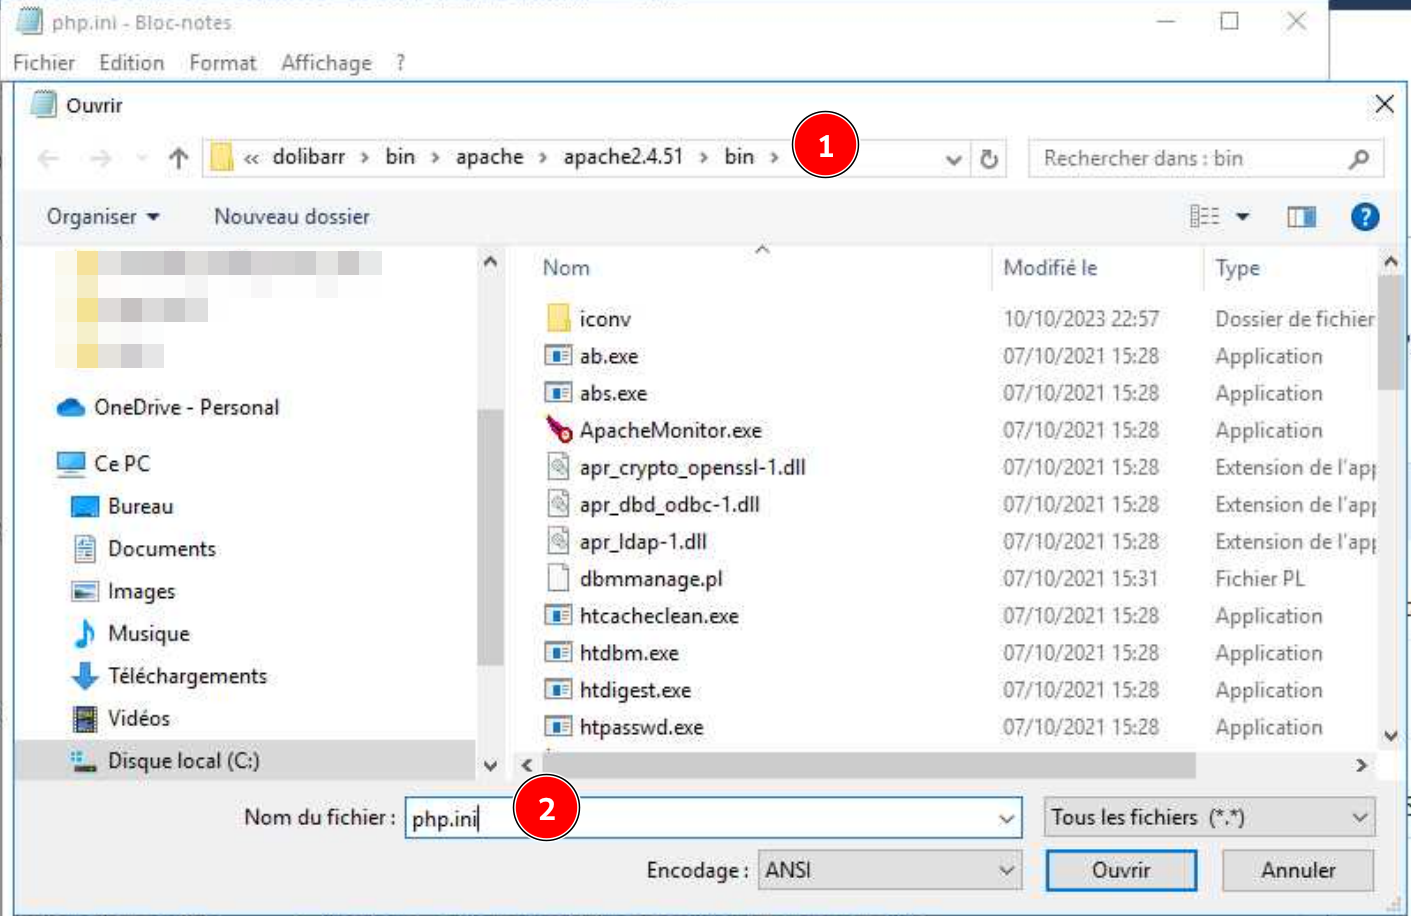The width and height of the screenshot is (1411, 916).
Task: Click the Musique note icon
Action: [x=85, y=633]
